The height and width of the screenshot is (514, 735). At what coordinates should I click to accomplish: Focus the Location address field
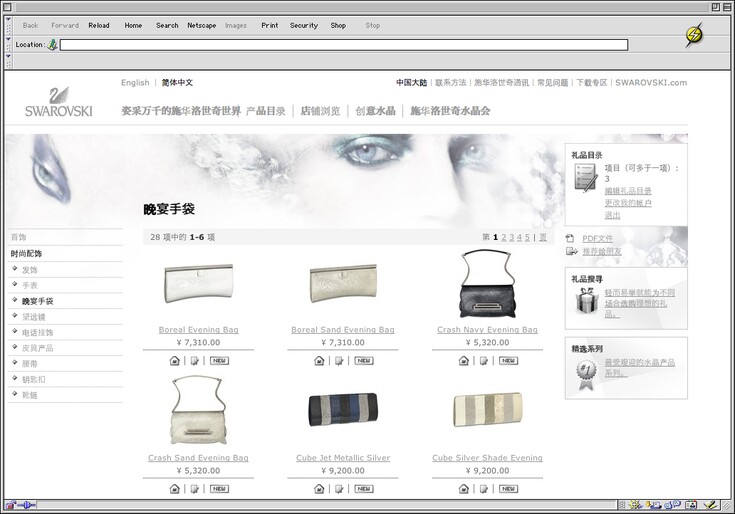click(344, 45)
